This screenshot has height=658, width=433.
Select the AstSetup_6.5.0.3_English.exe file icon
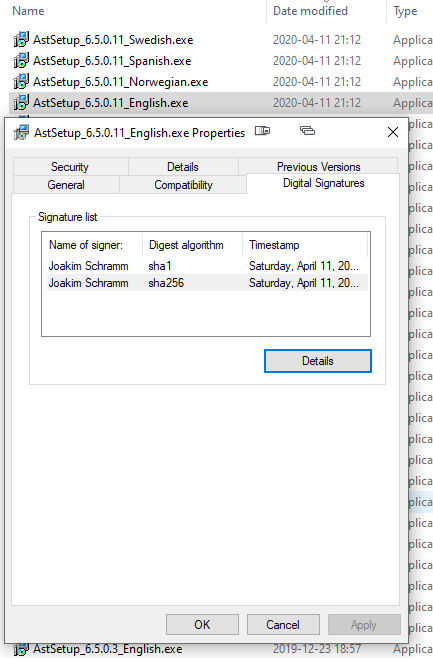(21, 649)
